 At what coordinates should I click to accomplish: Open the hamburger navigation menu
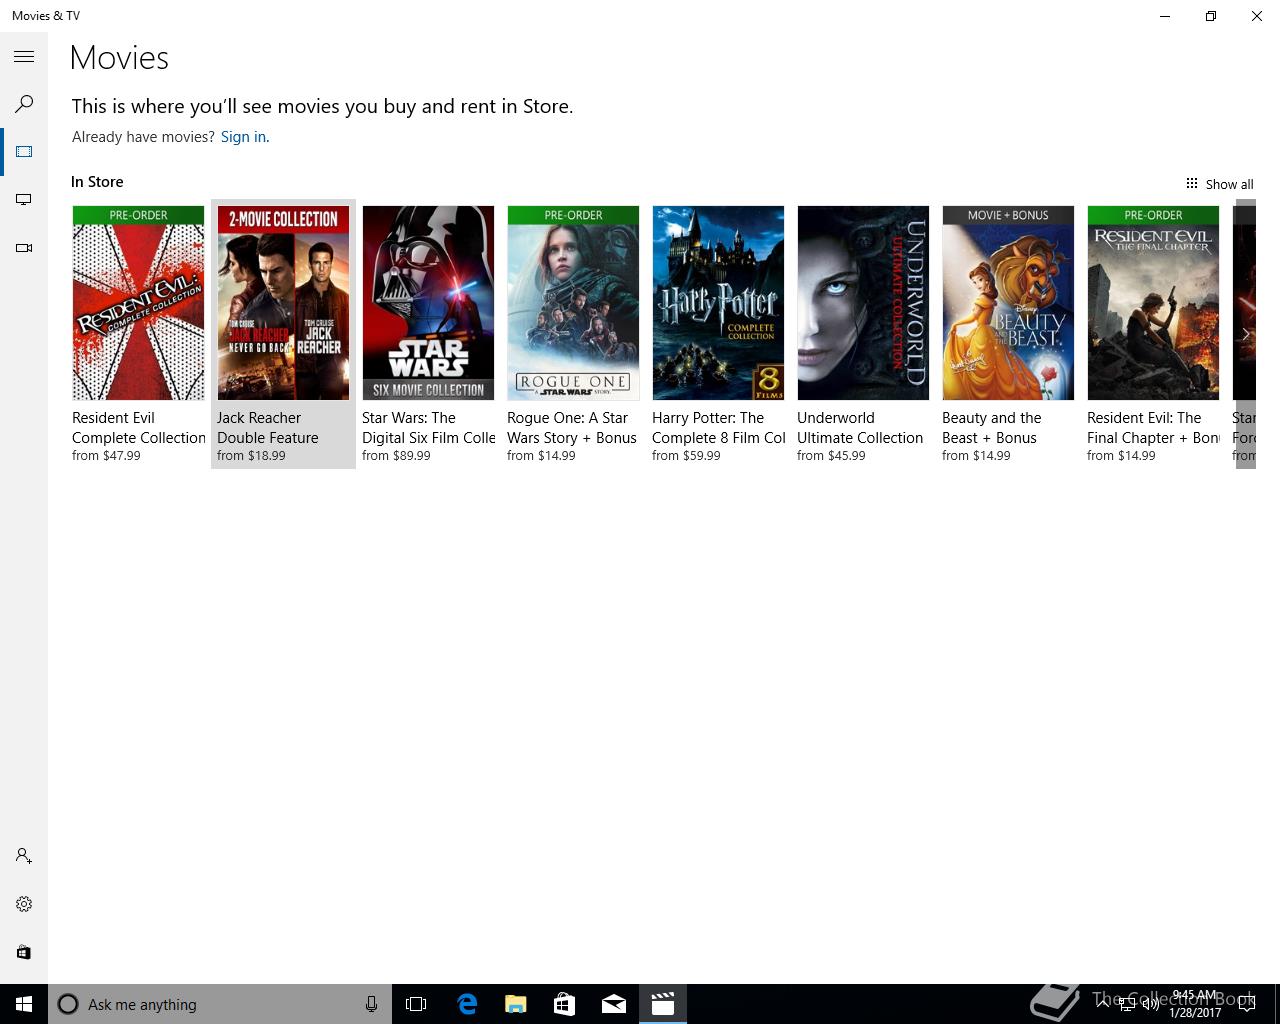[x=24, y=57]
